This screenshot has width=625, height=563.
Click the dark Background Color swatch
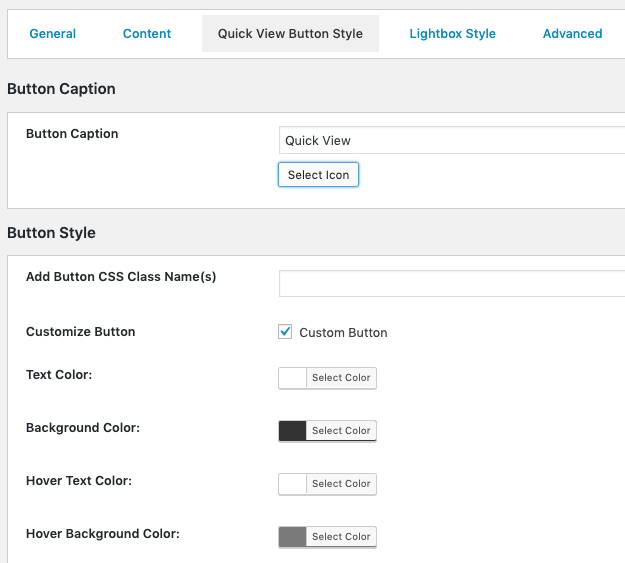click(292, 431)
